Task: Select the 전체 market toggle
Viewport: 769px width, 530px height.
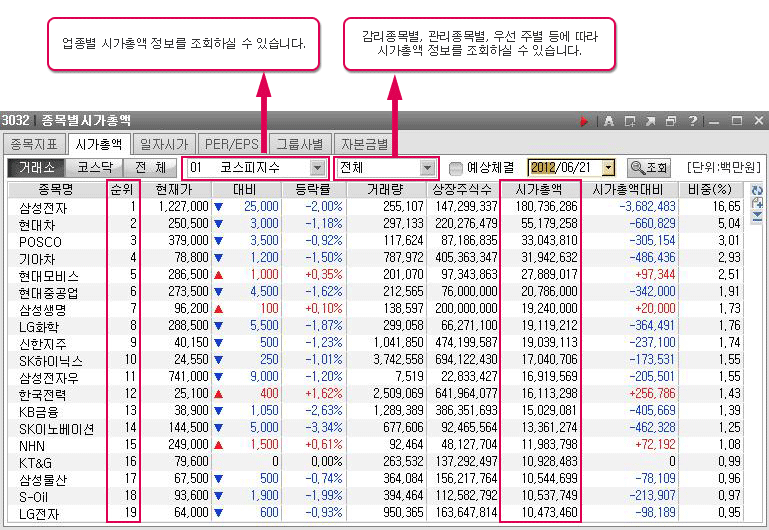Action: pyautogui.click(x=150, y=168)
